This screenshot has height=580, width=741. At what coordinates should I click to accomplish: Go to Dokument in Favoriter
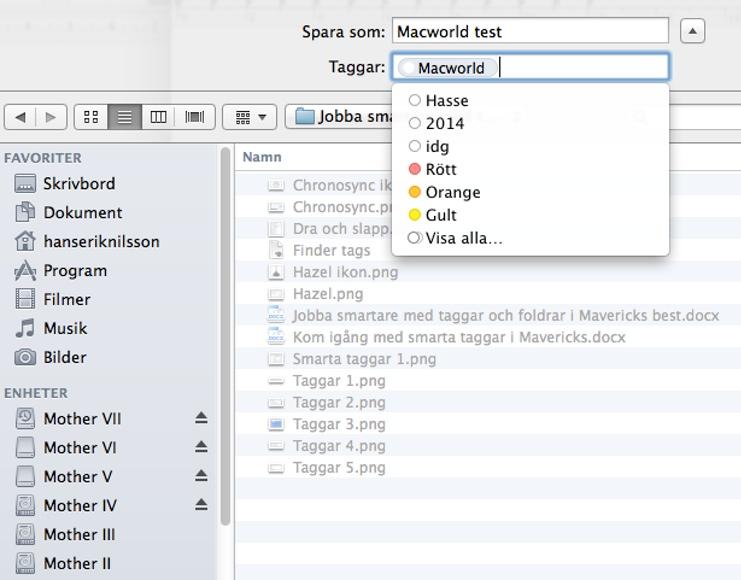(x=82, y=213)
